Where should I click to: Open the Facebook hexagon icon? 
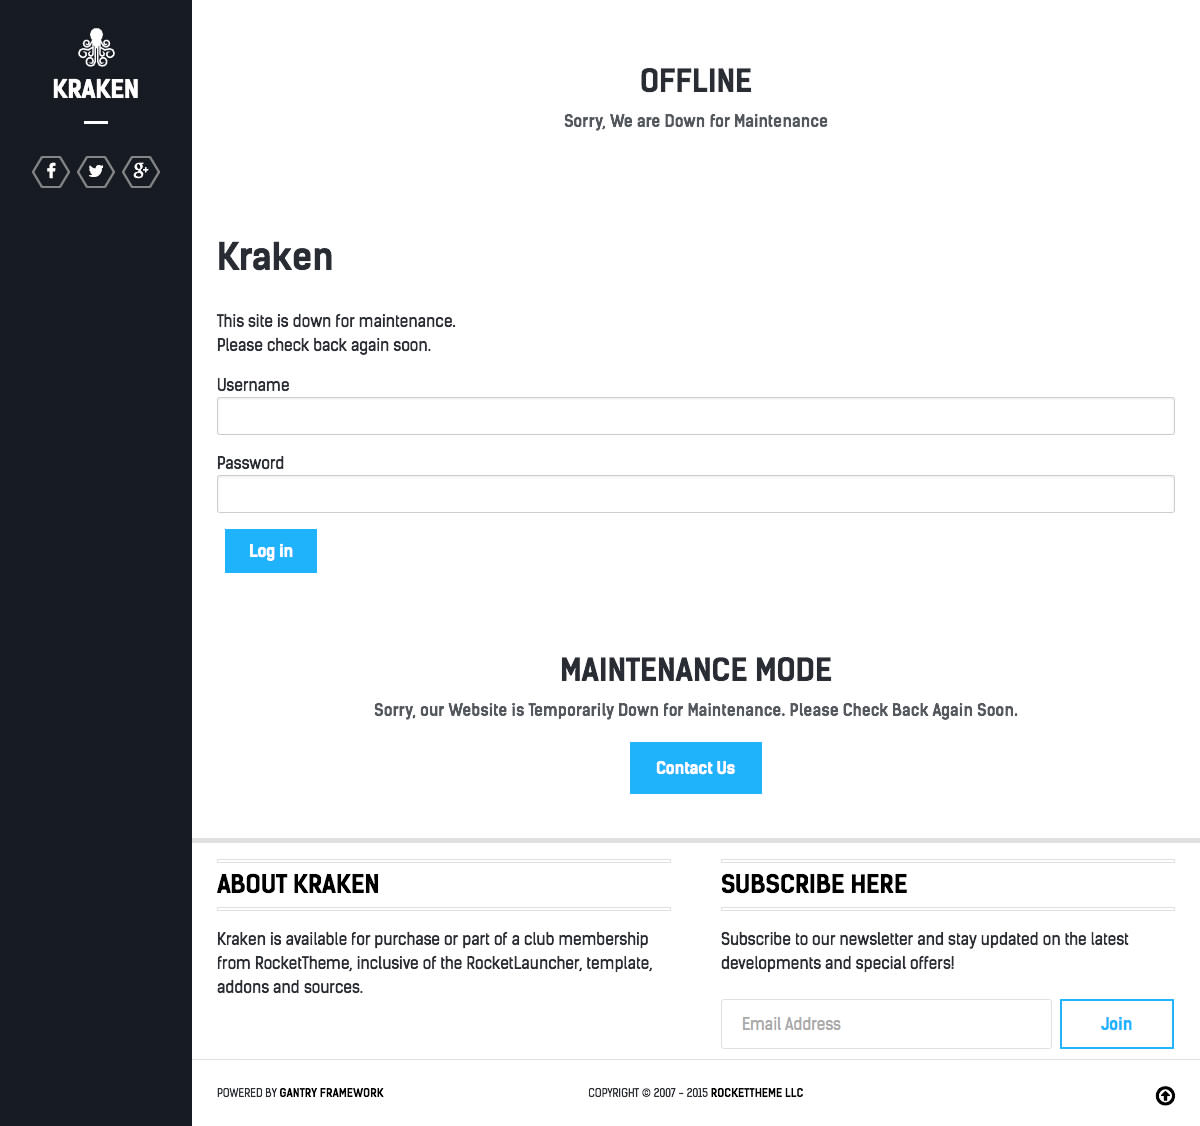pyautogui.click(x=51, y=172)
